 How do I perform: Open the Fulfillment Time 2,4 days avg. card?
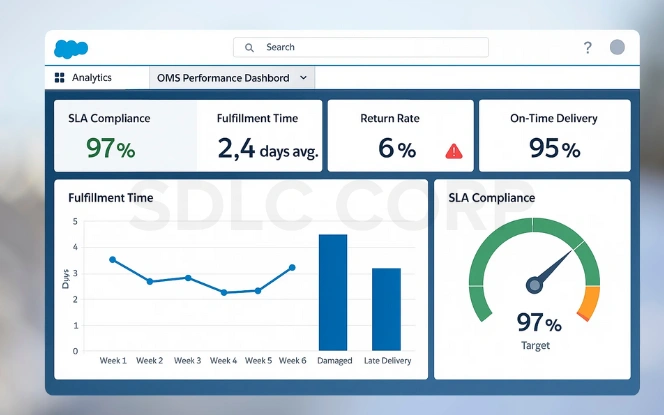(x=259, y=135)
